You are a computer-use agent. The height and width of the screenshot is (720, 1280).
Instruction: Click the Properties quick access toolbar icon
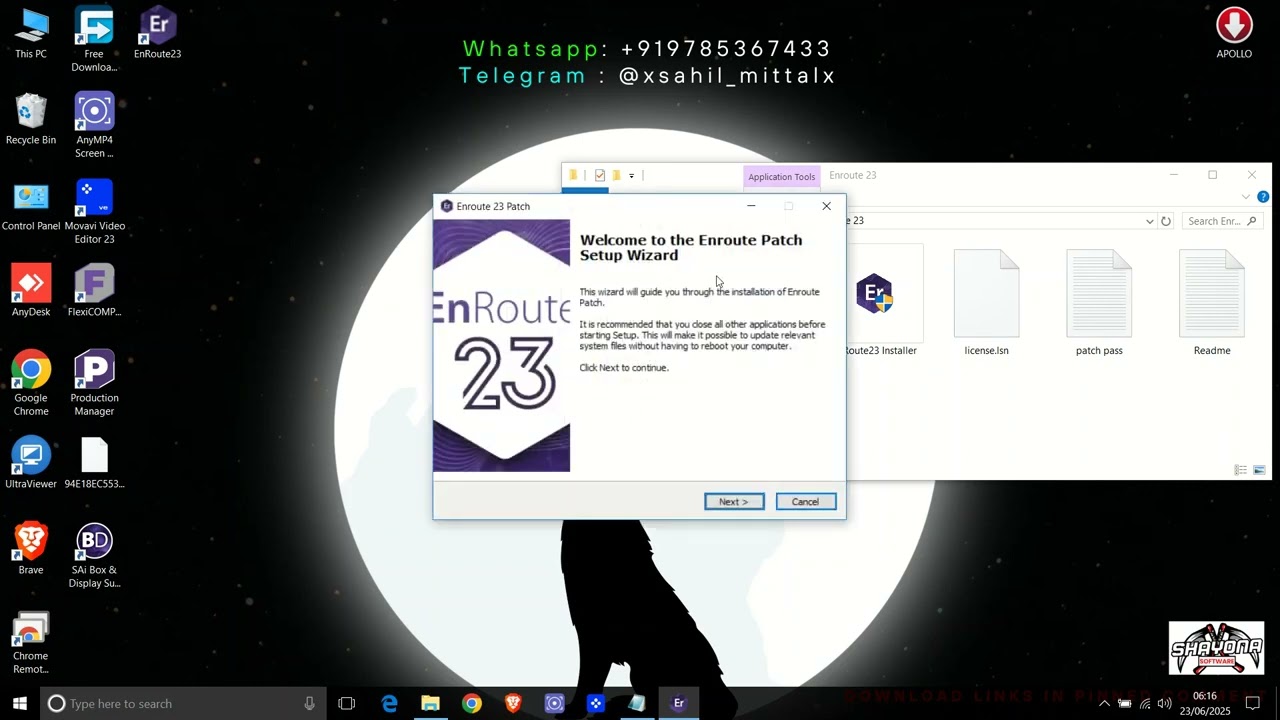pyautogui.click(x=599, y=175)
